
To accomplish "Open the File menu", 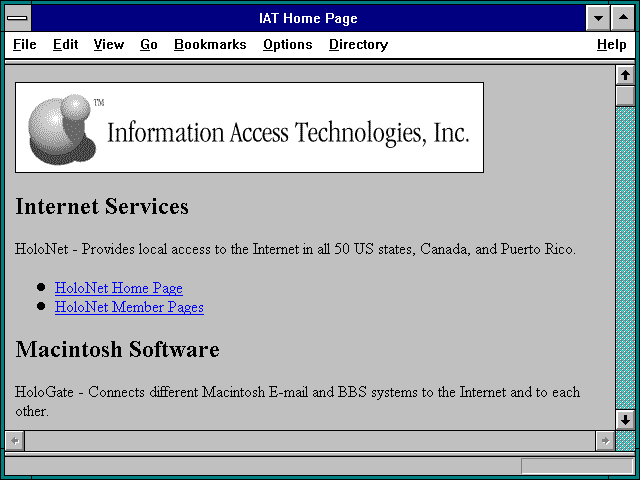I will pos(24,44).
